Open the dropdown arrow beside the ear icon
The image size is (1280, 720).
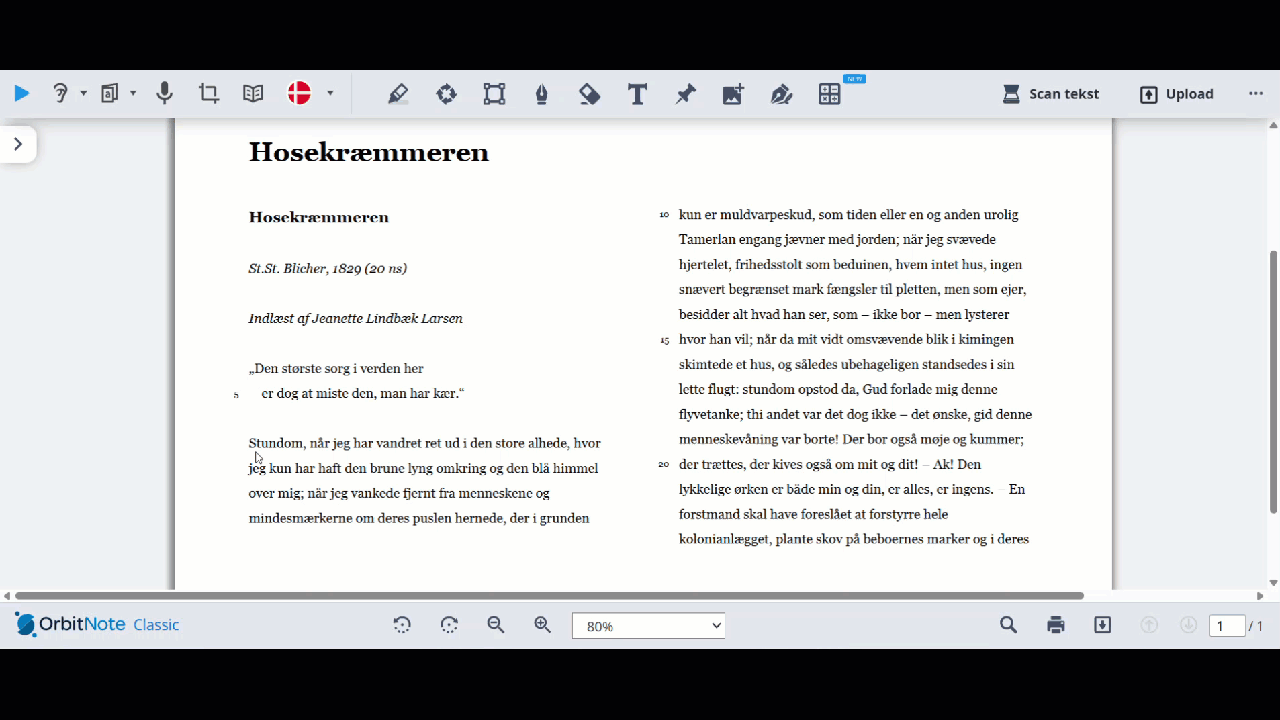(83, 94)
